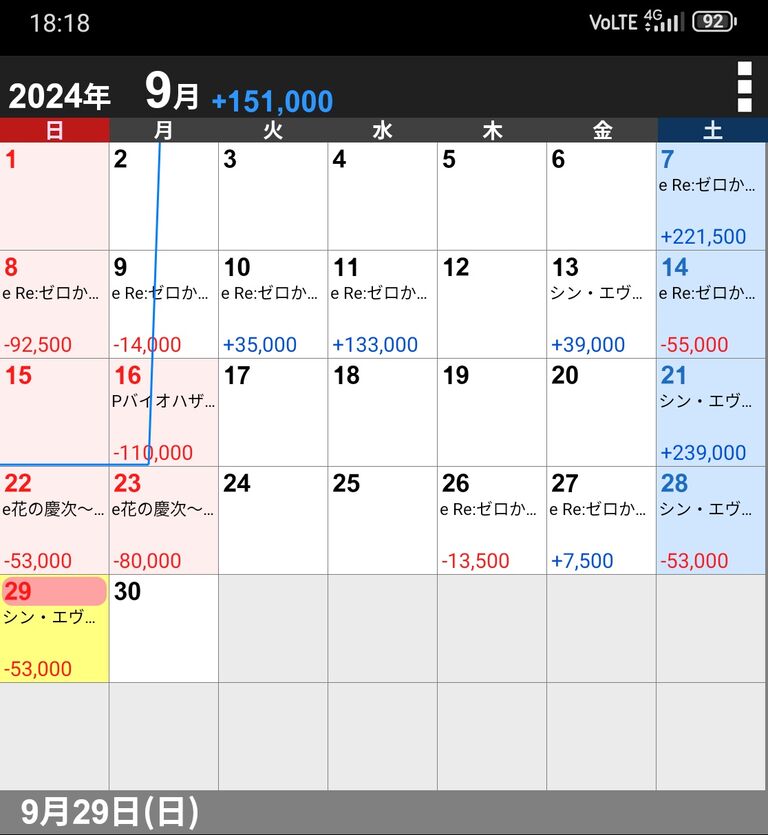The height and width of the screenshot is (835, 768).
Task: Tap シン・エヴ… entry on day 13
Action: point(597,293)
